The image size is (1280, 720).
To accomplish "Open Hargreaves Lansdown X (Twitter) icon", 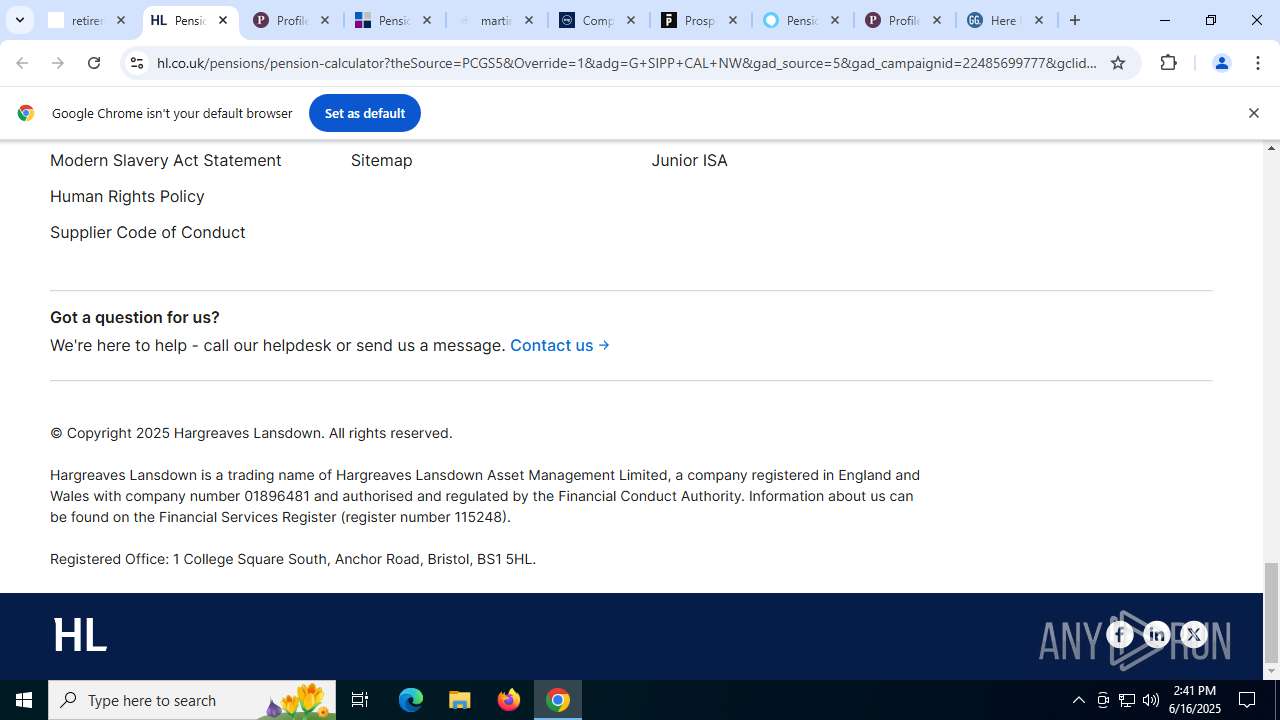I will 1193,635.
